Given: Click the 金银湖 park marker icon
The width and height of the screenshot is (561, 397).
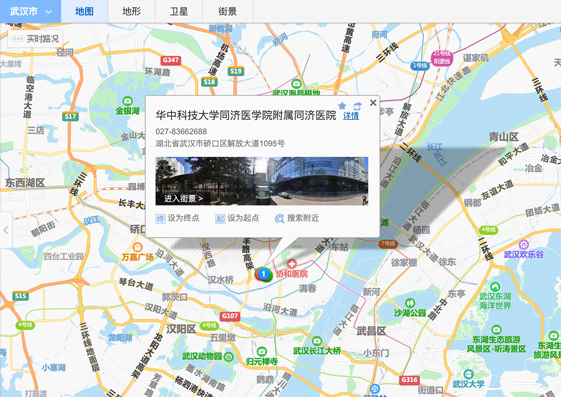Looking at the screenshot, I should 127,101.
